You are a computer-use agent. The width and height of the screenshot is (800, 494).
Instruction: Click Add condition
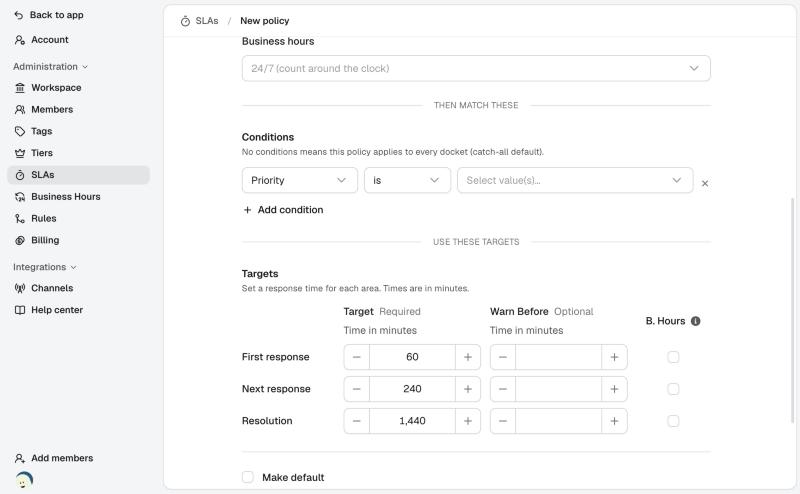coord(283,210)
